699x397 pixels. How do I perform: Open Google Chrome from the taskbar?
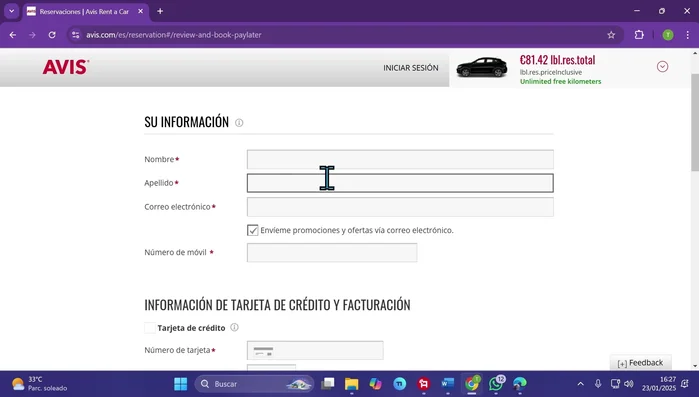pos(472,384)
